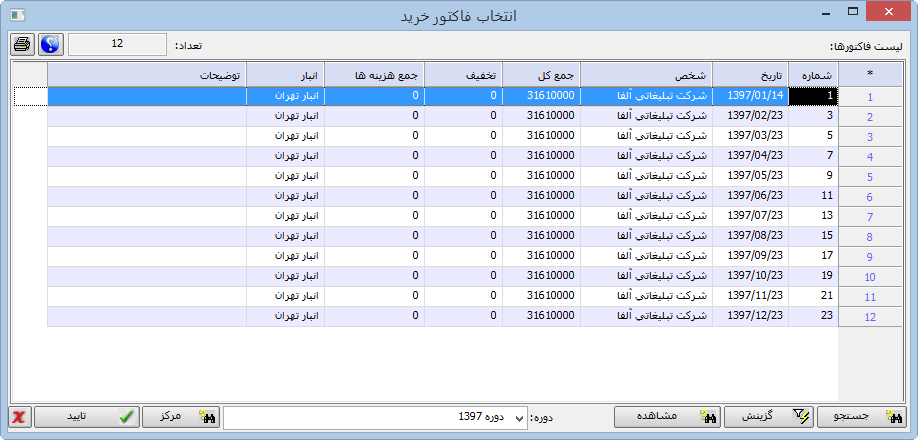
Task: Click the جمع کل total column header
Action: 541,75
